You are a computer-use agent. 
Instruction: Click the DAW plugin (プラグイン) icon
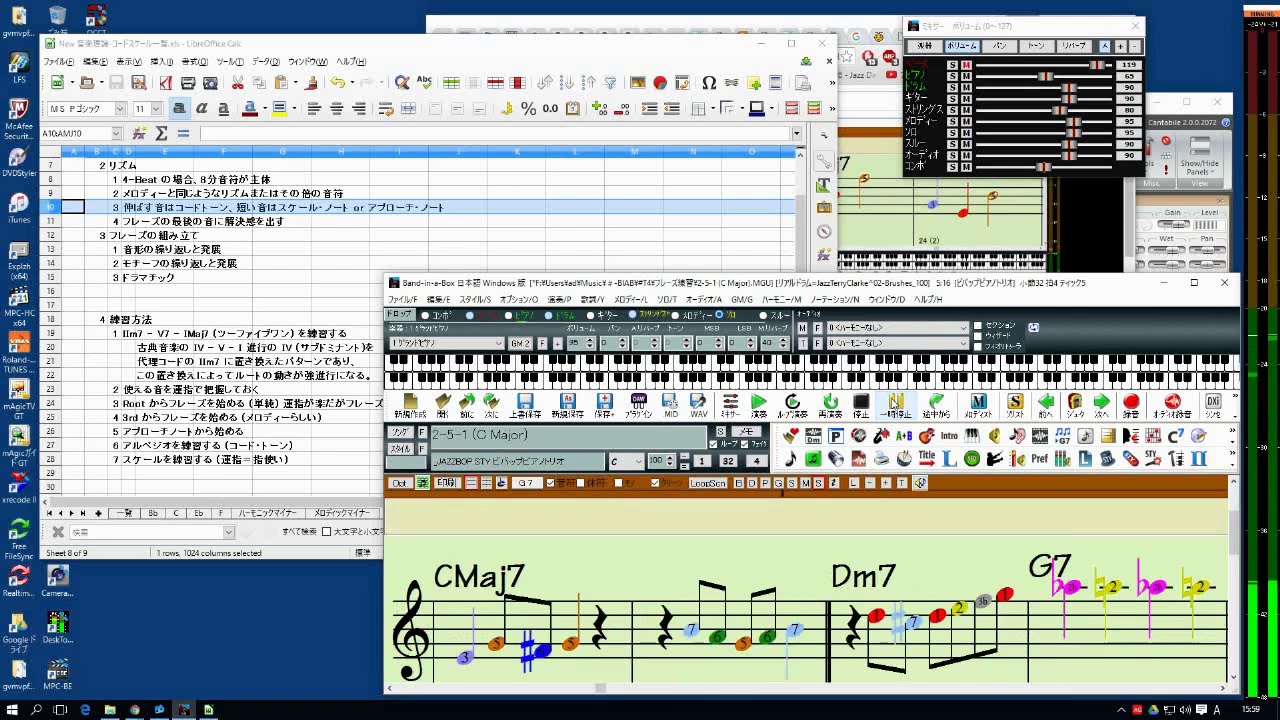(x=638, y=405)
